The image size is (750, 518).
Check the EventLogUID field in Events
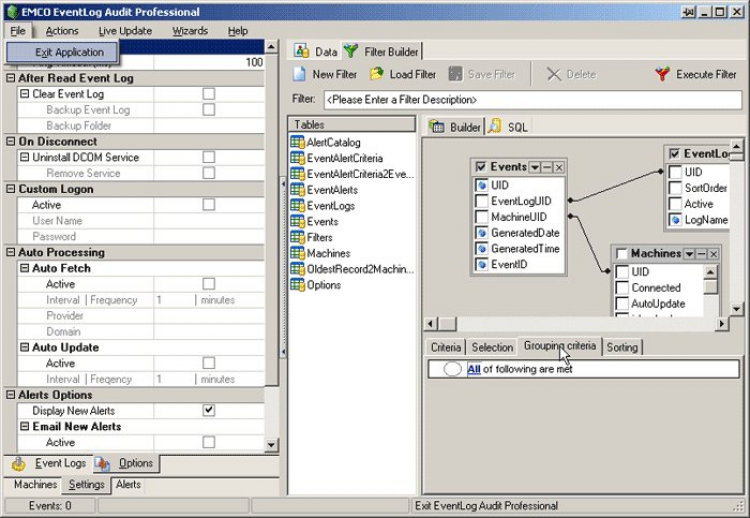tap(482, 201)
